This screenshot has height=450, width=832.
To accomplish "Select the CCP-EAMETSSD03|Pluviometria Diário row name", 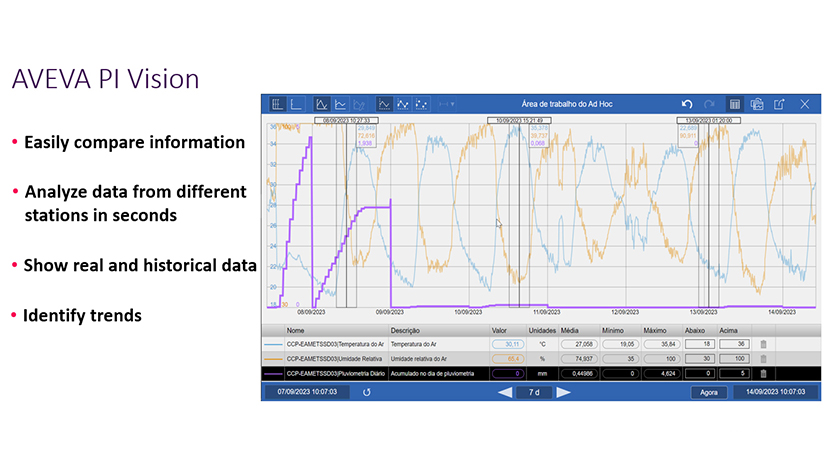I will coord(336,374).
